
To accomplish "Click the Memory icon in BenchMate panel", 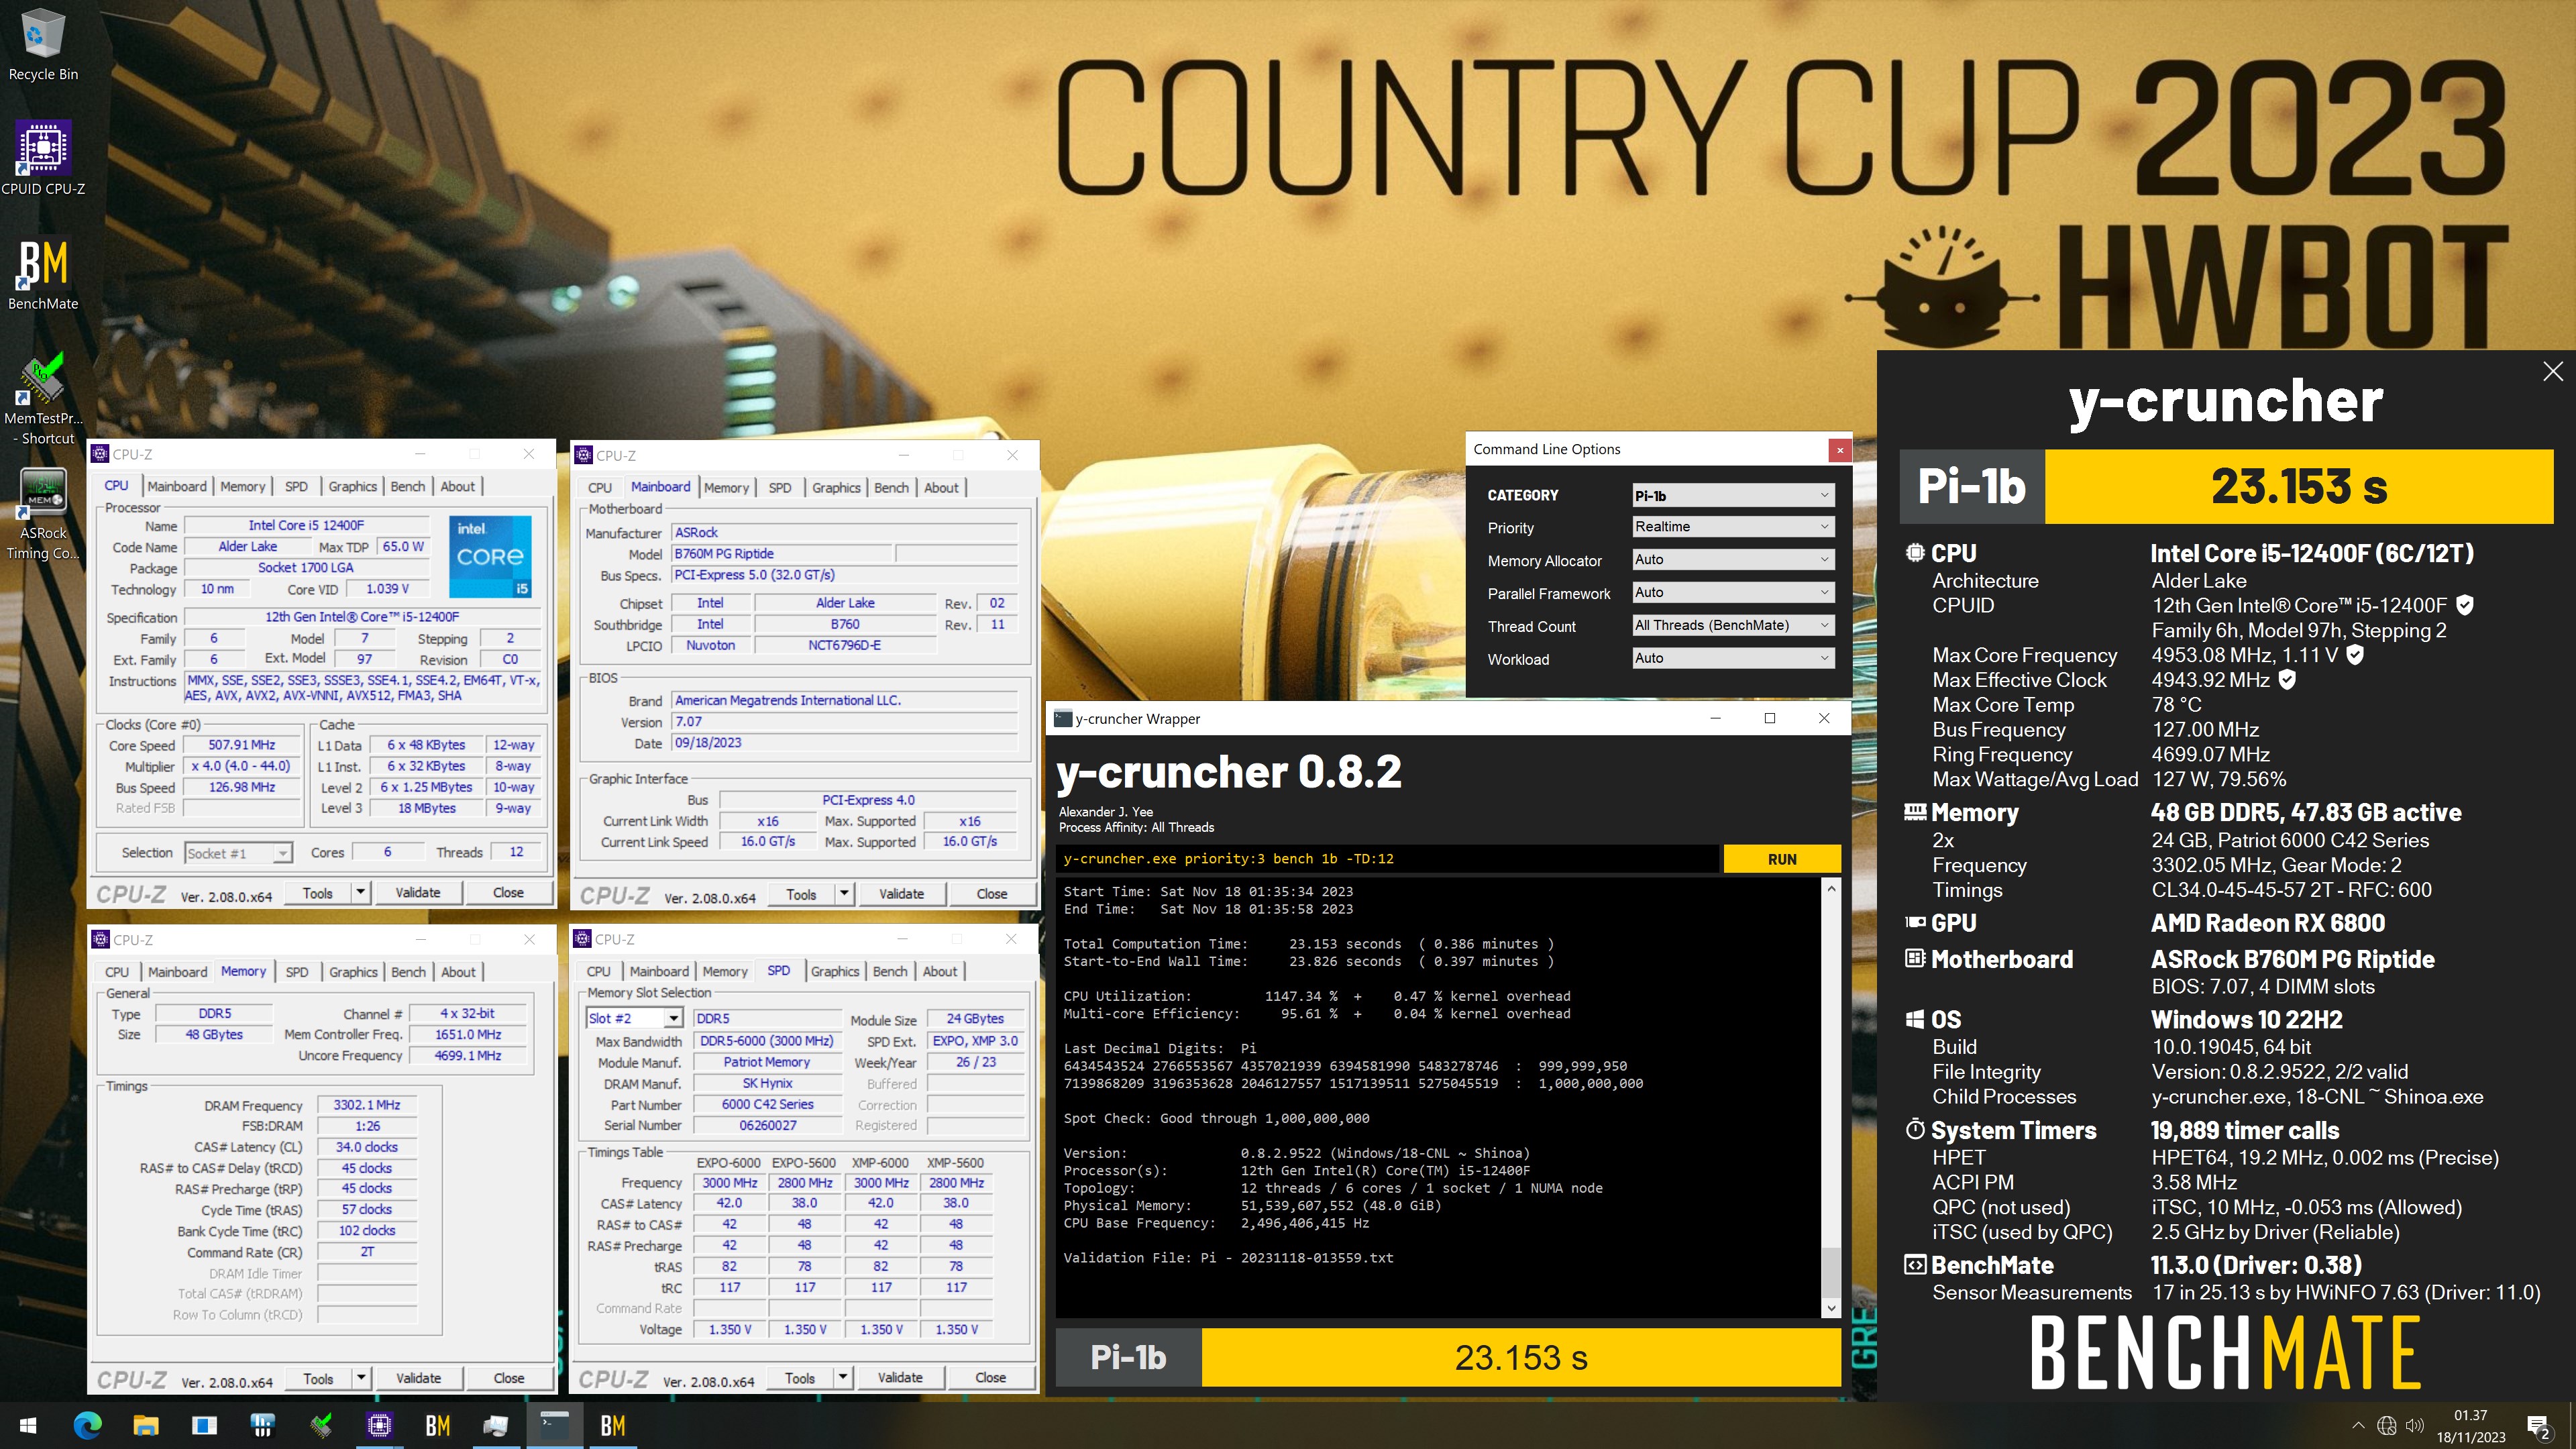I will tap(1914, 812).
